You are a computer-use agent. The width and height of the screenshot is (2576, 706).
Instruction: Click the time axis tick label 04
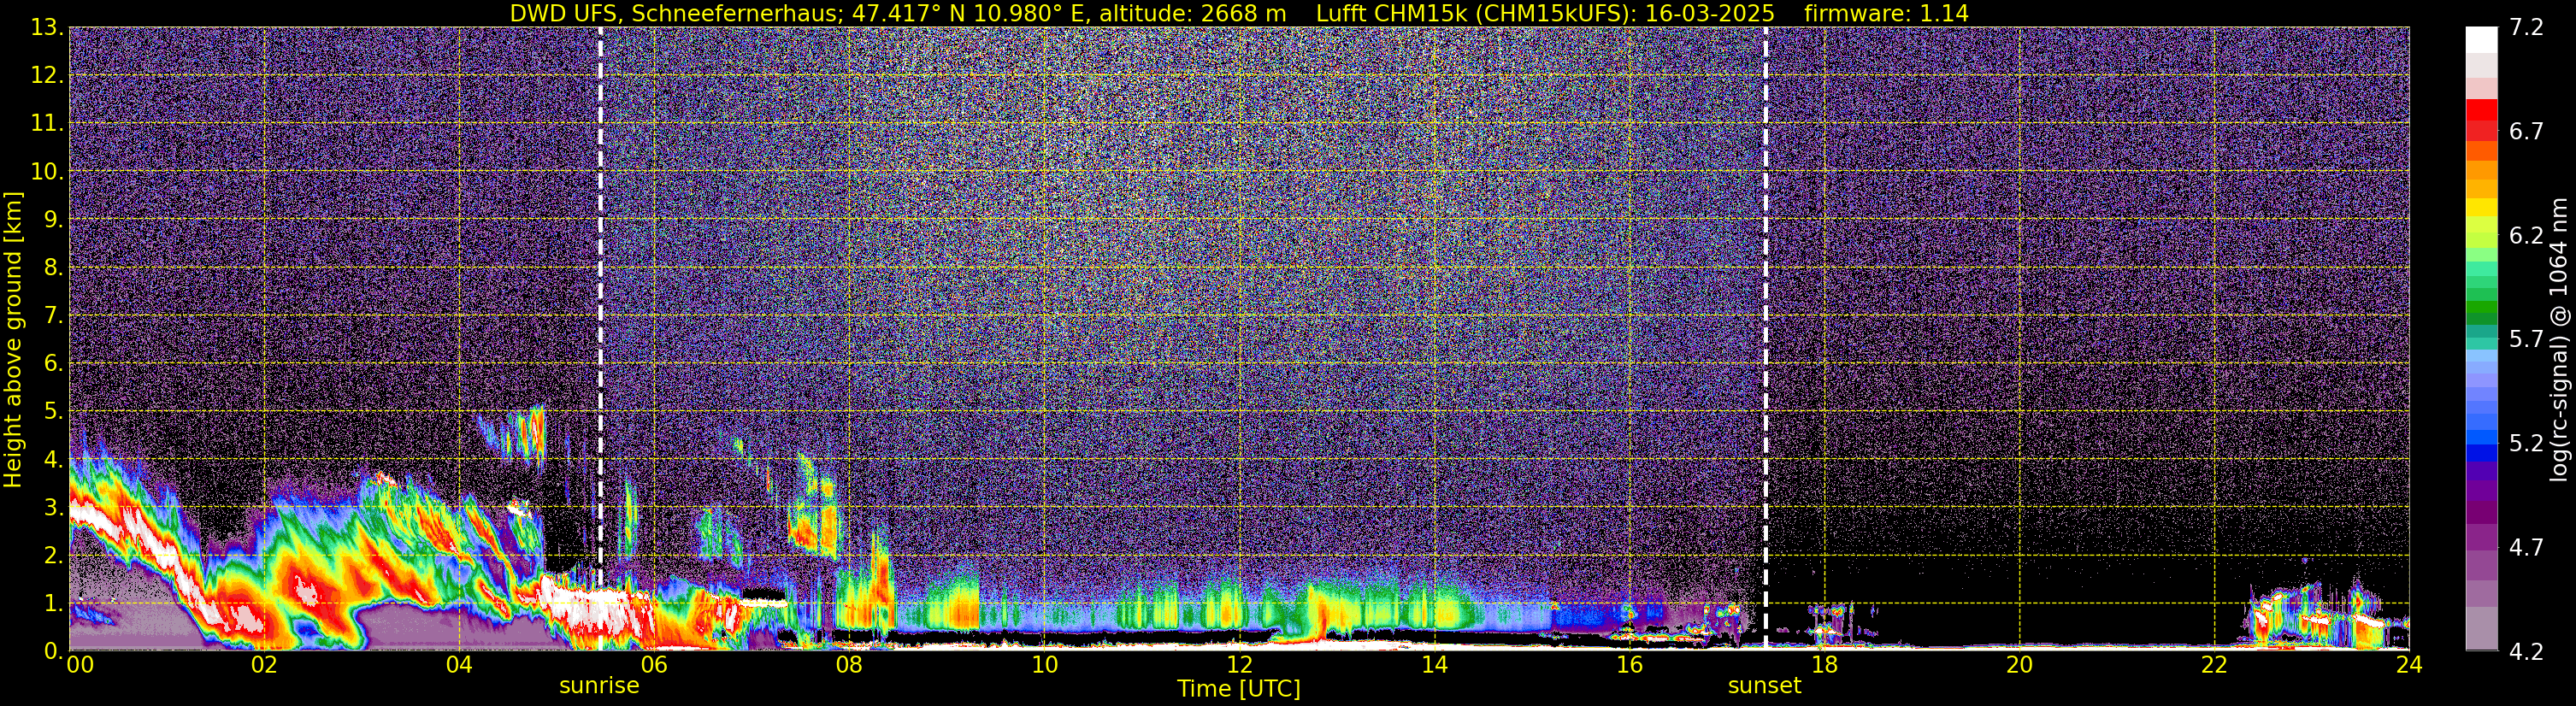(459, 665)
